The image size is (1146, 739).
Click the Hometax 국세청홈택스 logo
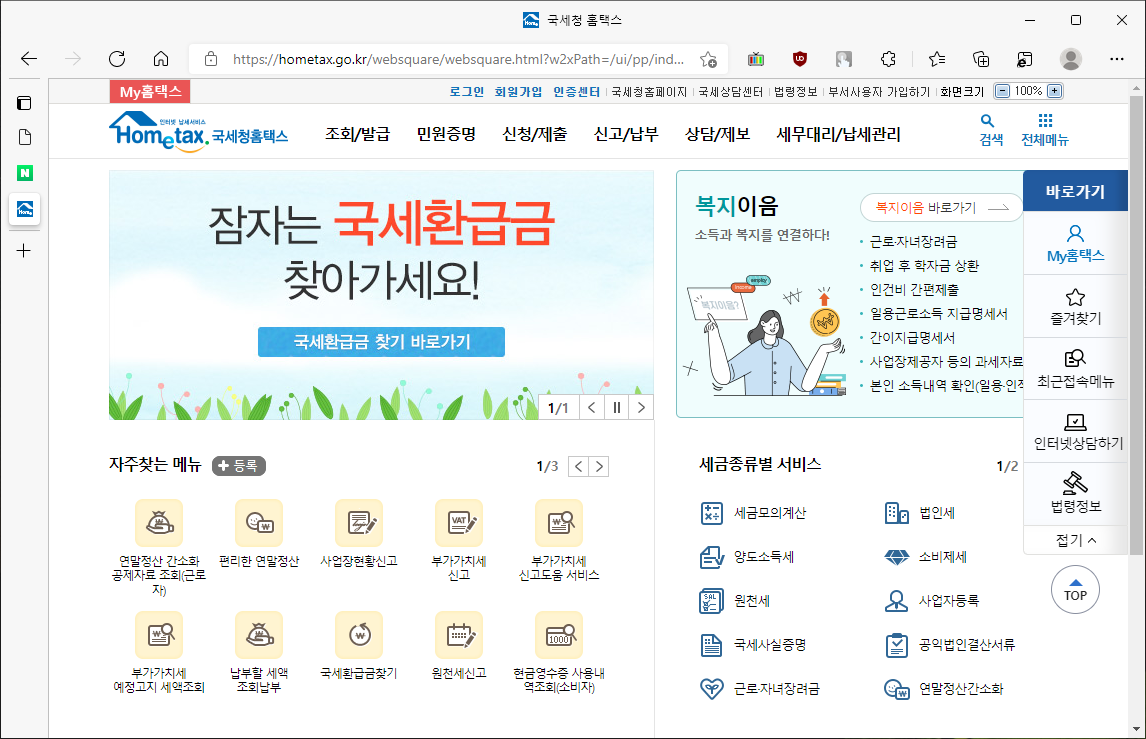[x=199, y=132]
